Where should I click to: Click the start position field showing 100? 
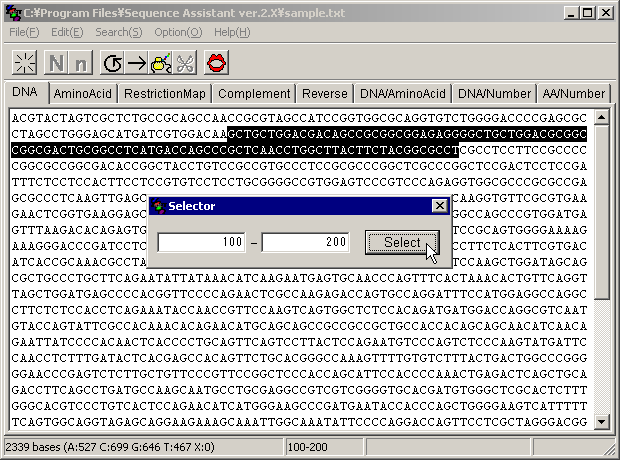(201, 242)
